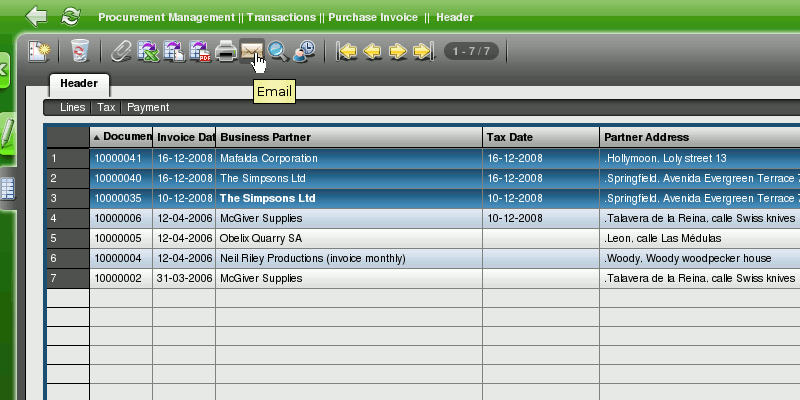800x400 pixels.
Task: Select the Header tab
Action: tap(79, 84)
